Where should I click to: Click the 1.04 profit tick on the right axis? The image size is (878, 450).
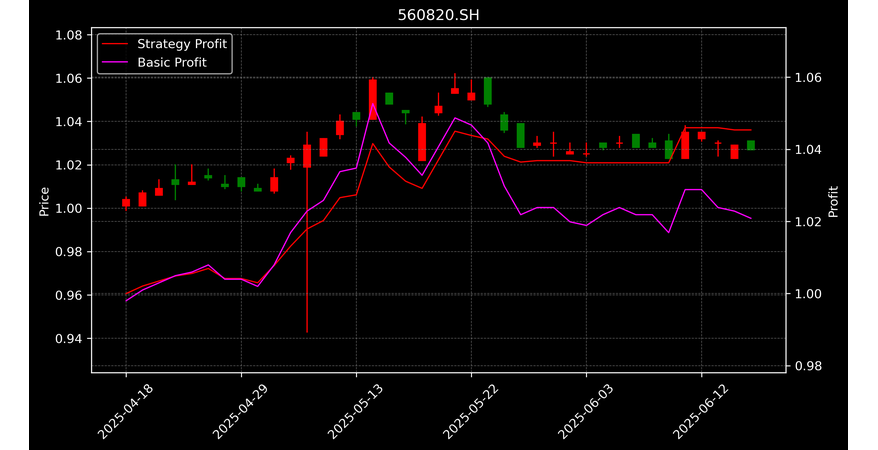point(809,149)
